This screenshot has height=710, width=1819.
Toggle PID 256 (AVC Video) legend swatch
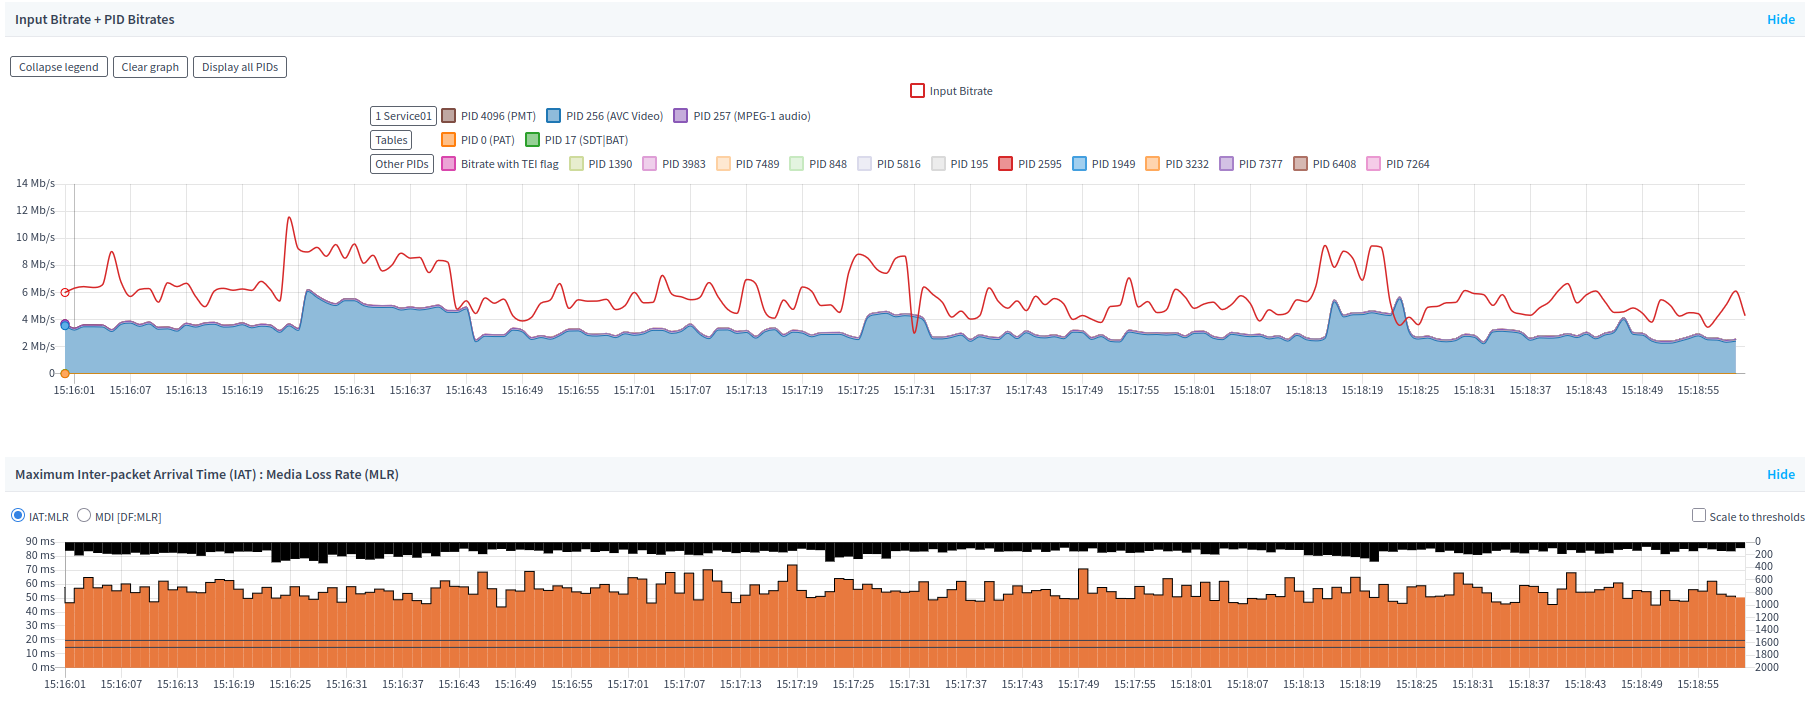click(x=554, y=116)
